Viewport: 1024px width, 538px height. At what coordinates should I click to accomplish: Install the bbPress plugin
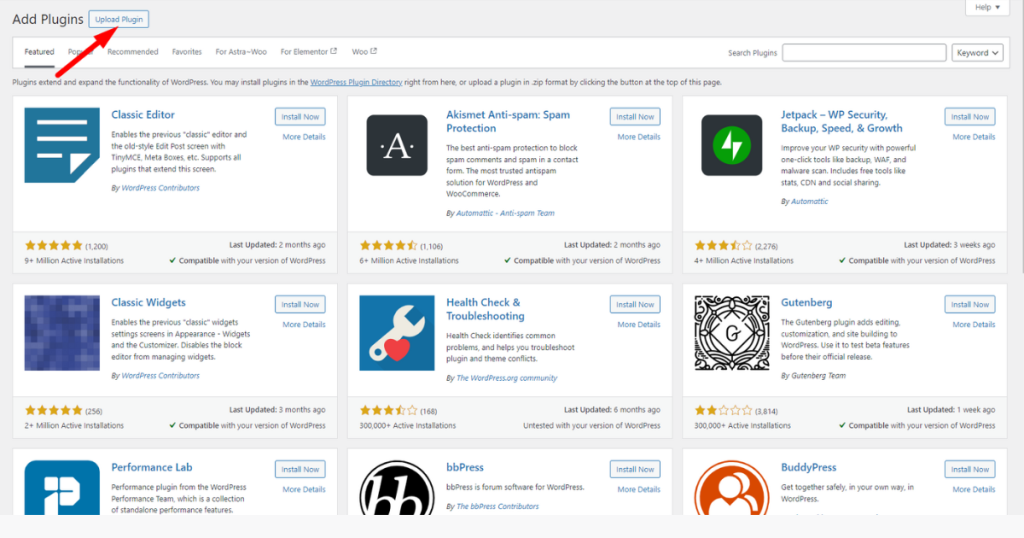coord(635,469)
